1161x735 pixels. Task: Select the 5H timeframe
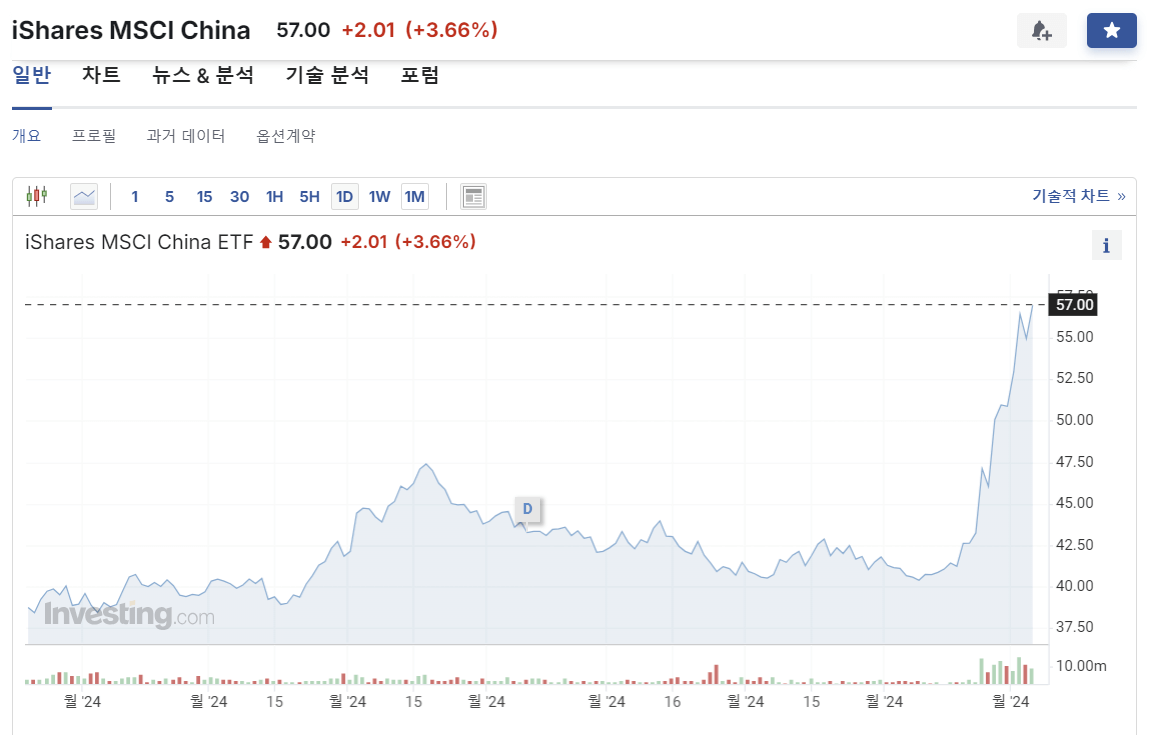pos(309,196)
